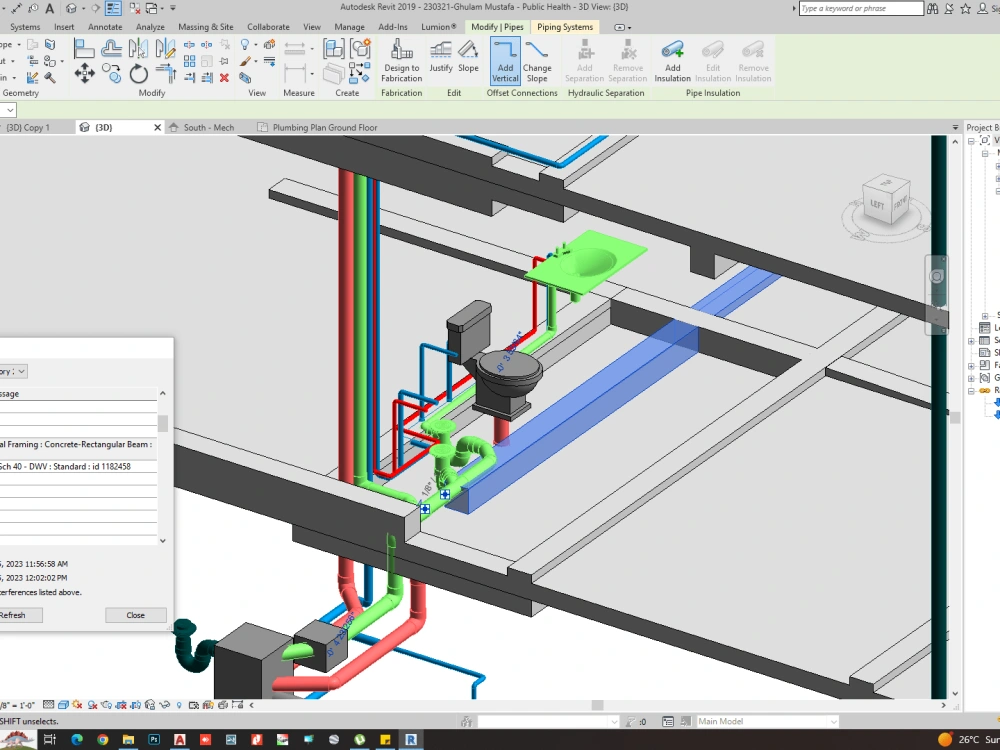Screen dimensions: 1000x750
Task: Click the ViewCube LEFT face
Action: (878, 204)
